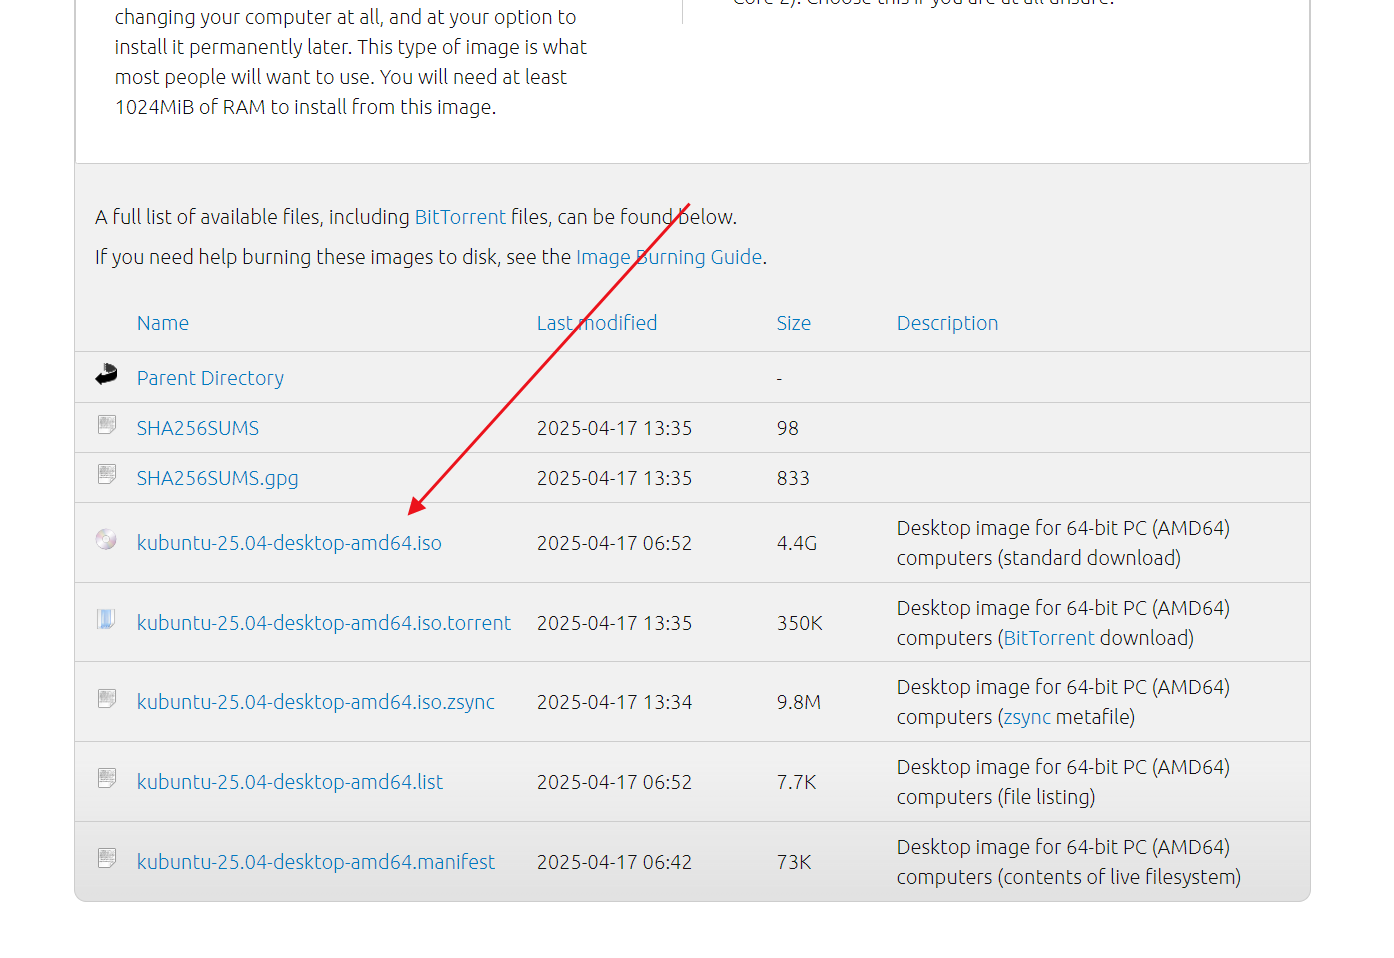This screenshot has width=1394, height=958.
Task: Download the kubuntu .iso.torrent file
Action: coord(323,623)
